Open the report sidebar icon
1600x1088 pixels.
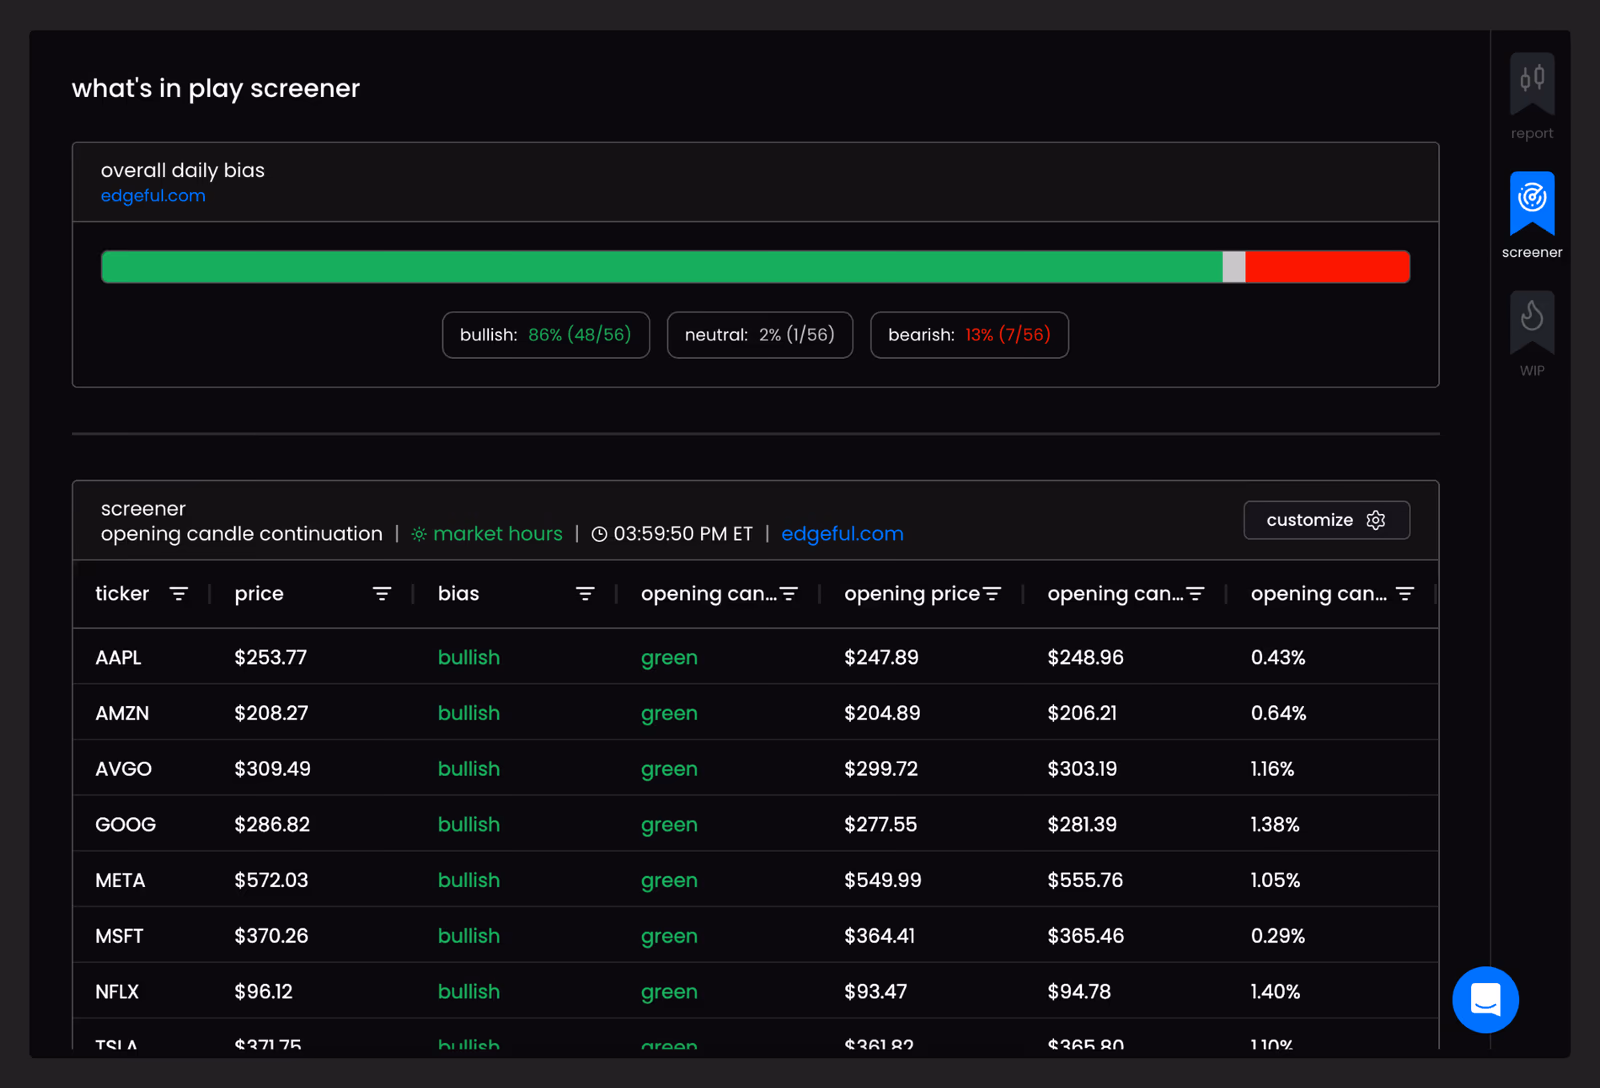1531,83
